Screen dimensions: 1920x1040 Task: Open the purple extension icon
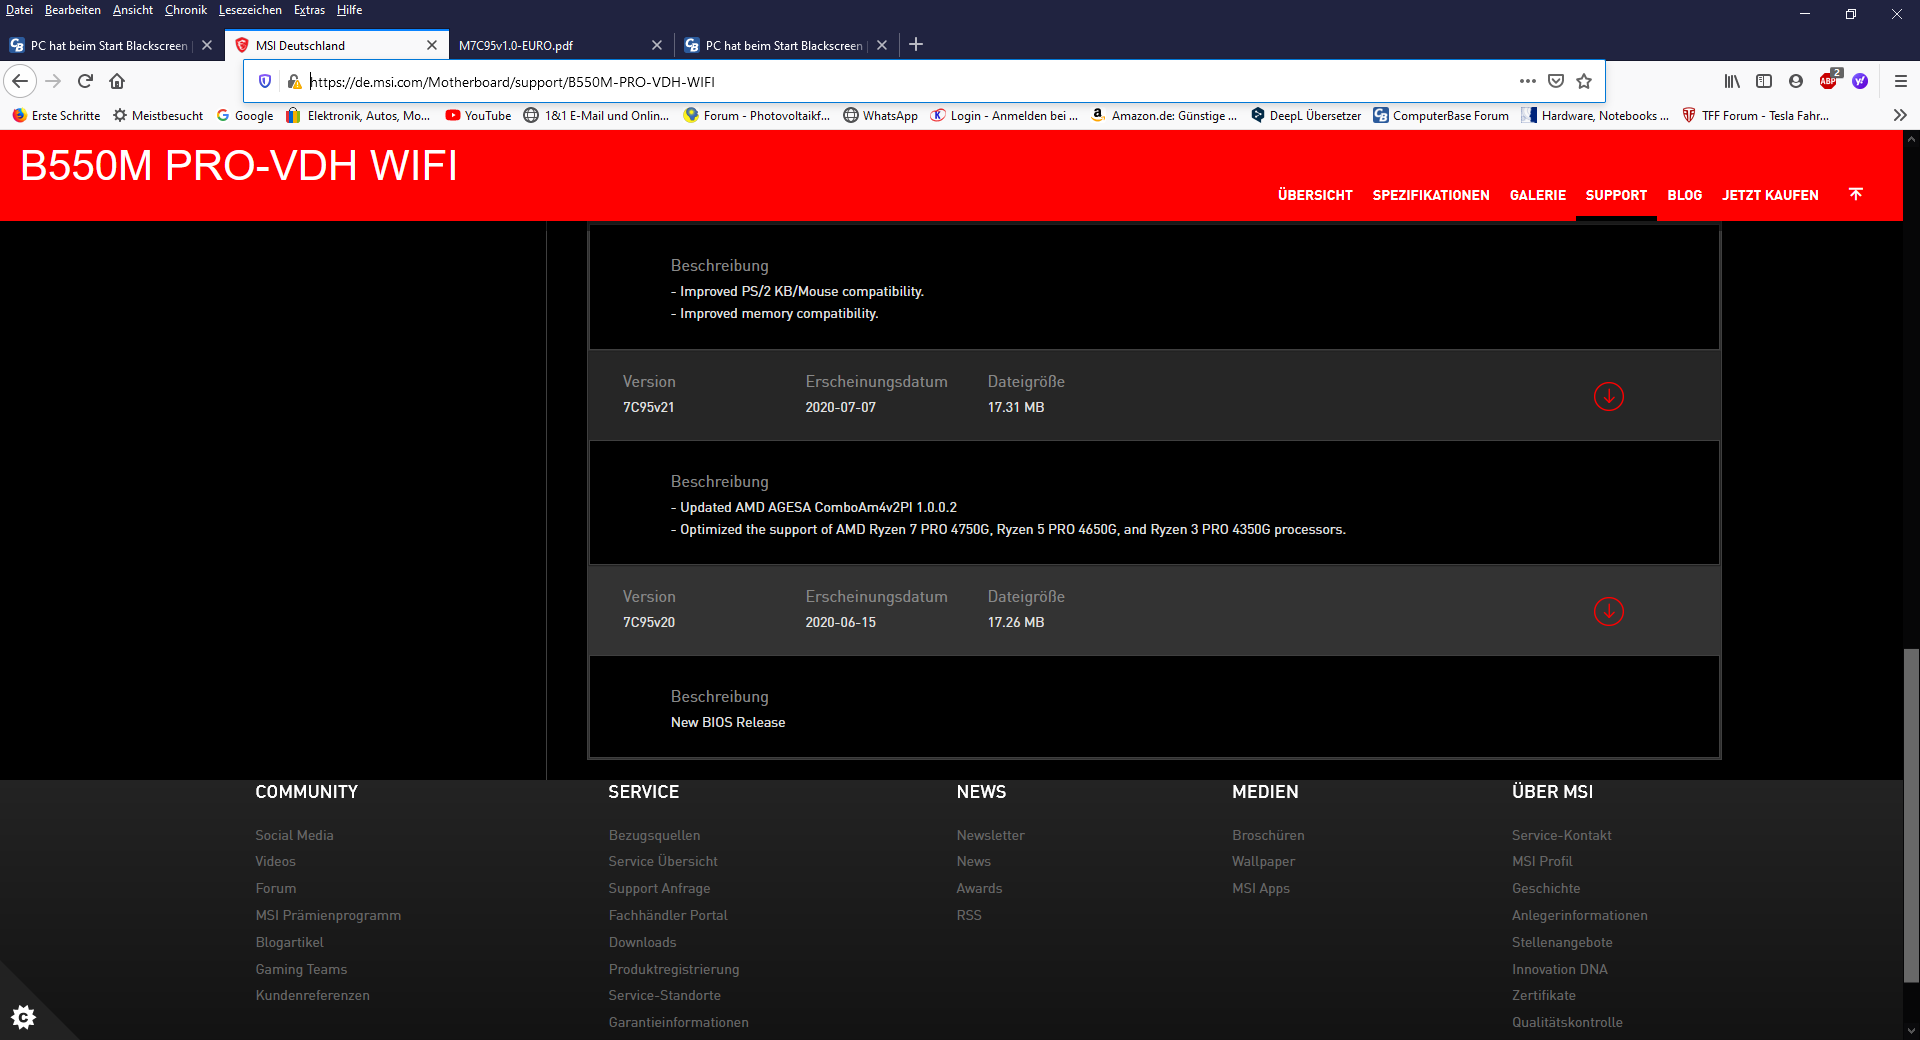coord(1860,81)
